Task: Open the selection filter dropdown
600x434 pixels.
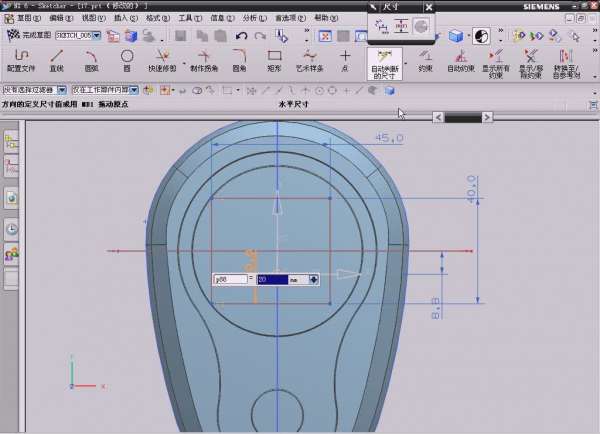Action: (x=64, y=90)
